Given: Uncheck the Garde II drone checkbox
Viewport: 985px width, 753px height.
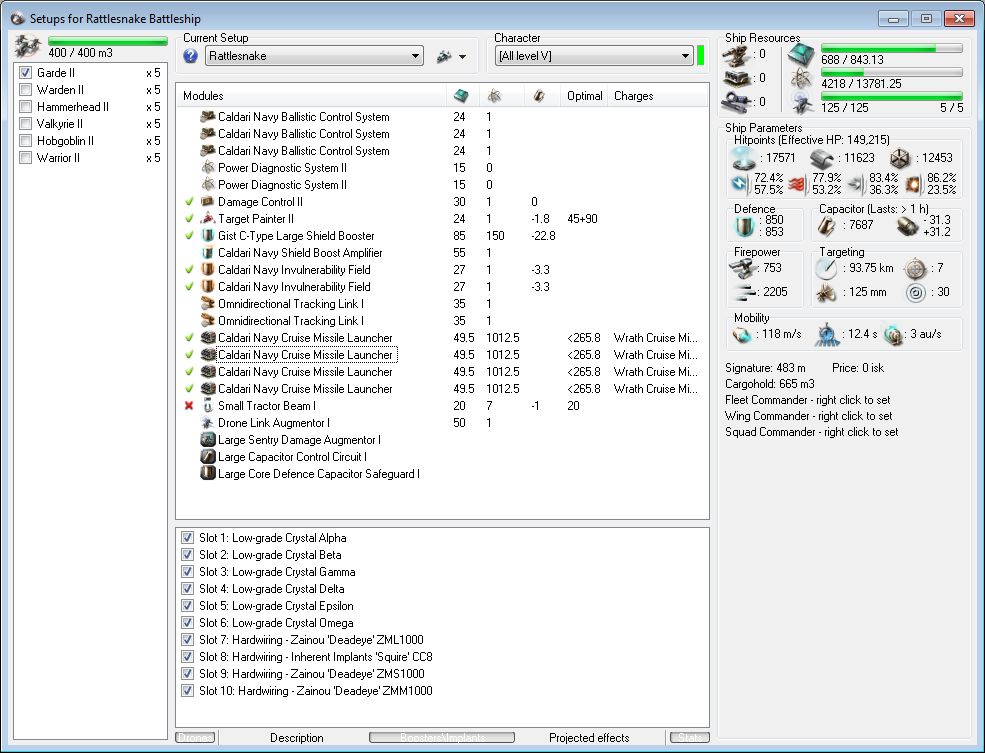Looking at the screenshot, I should coord(25,73).
